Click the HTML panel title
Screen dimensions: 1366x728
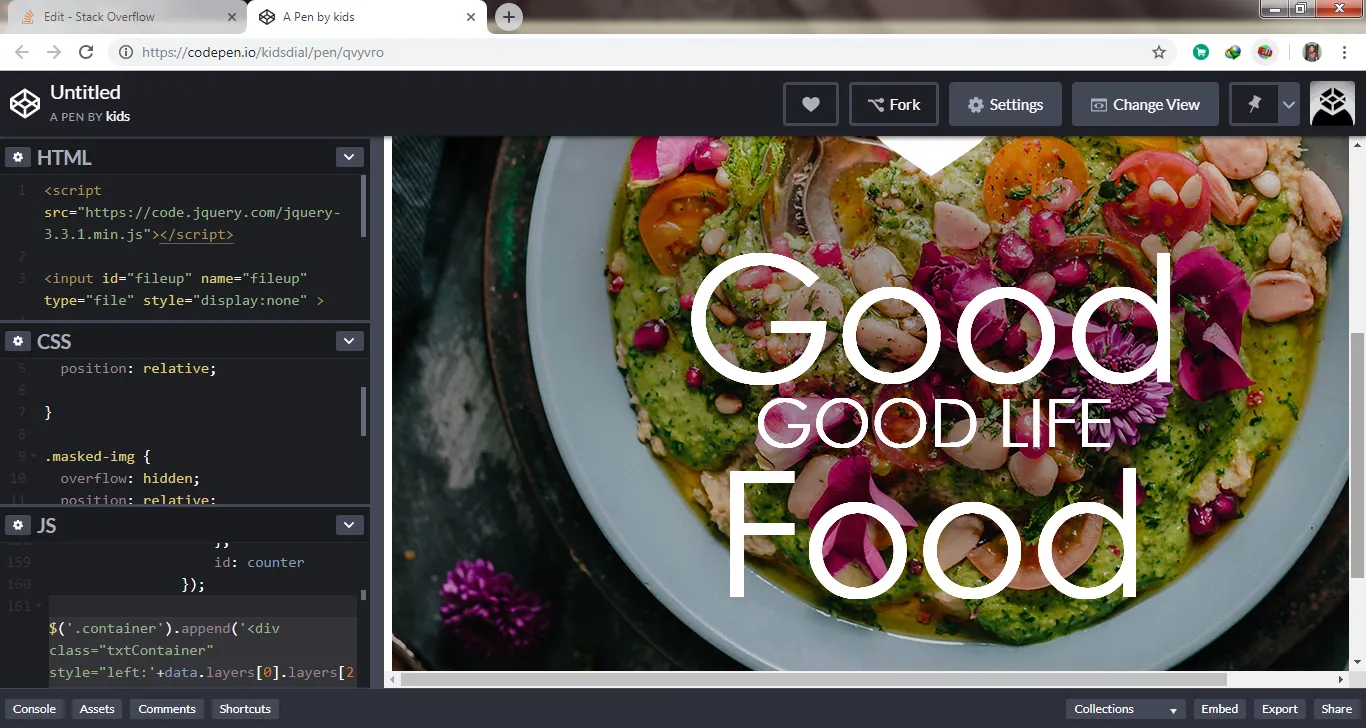pyautogui.click(x=64, y=157)
